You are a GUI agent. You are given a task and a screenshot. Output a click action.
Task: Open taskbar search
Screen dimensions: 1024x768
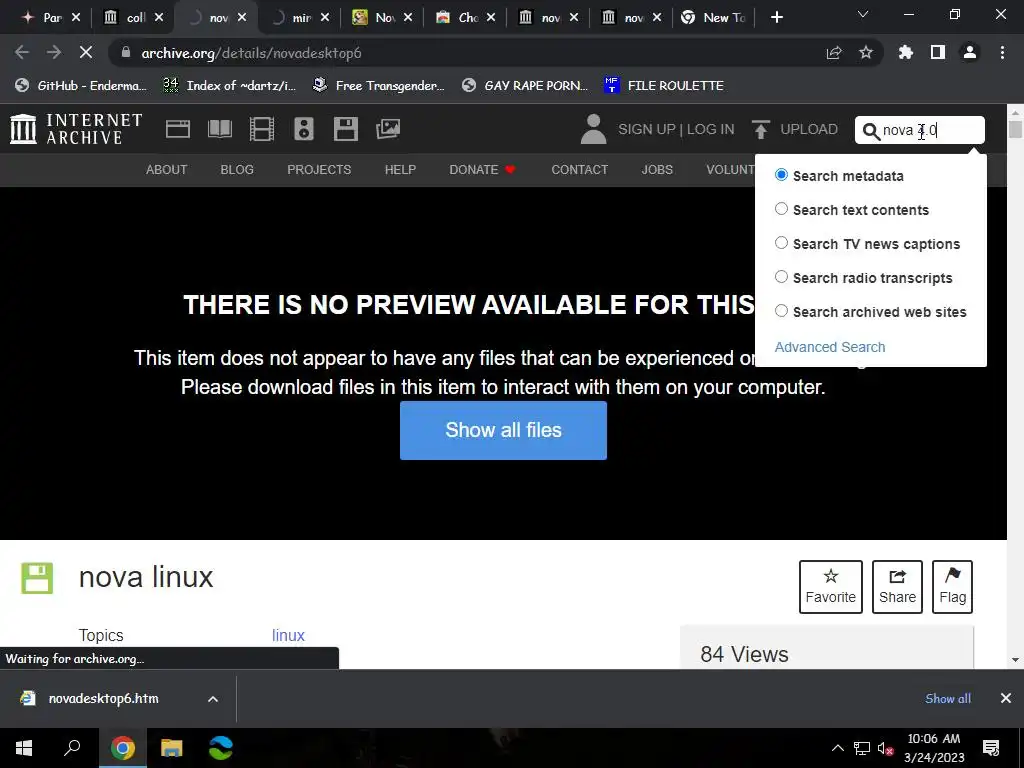72,748
